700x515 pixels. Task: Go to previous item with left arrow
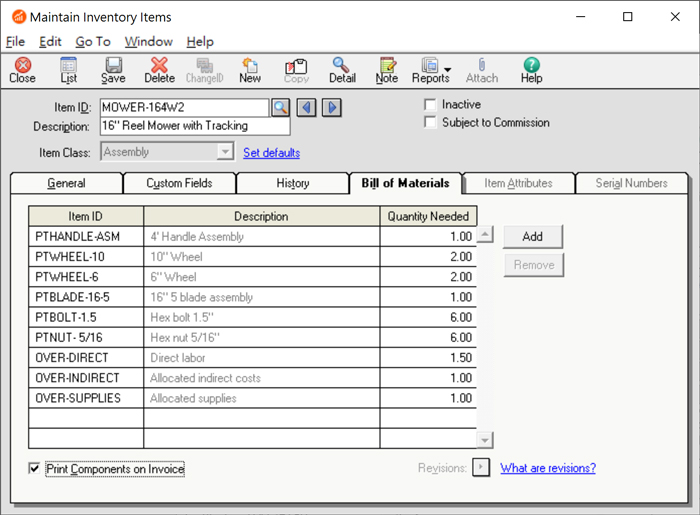click(306, 108)
